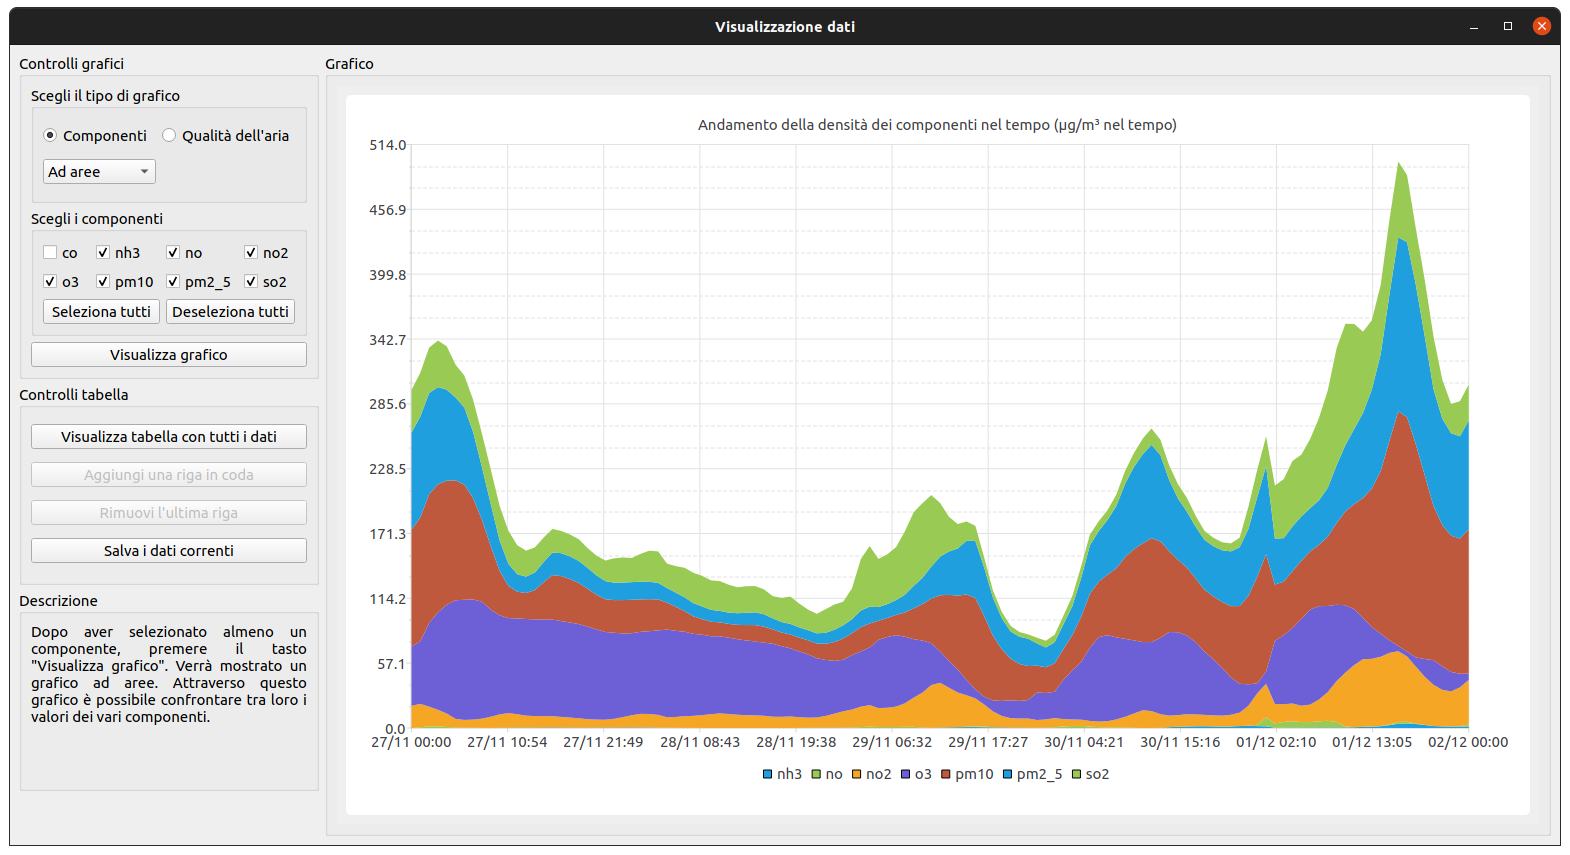
Task: Maximize the Visualizzazione dati window
Action: point(1508,27)
